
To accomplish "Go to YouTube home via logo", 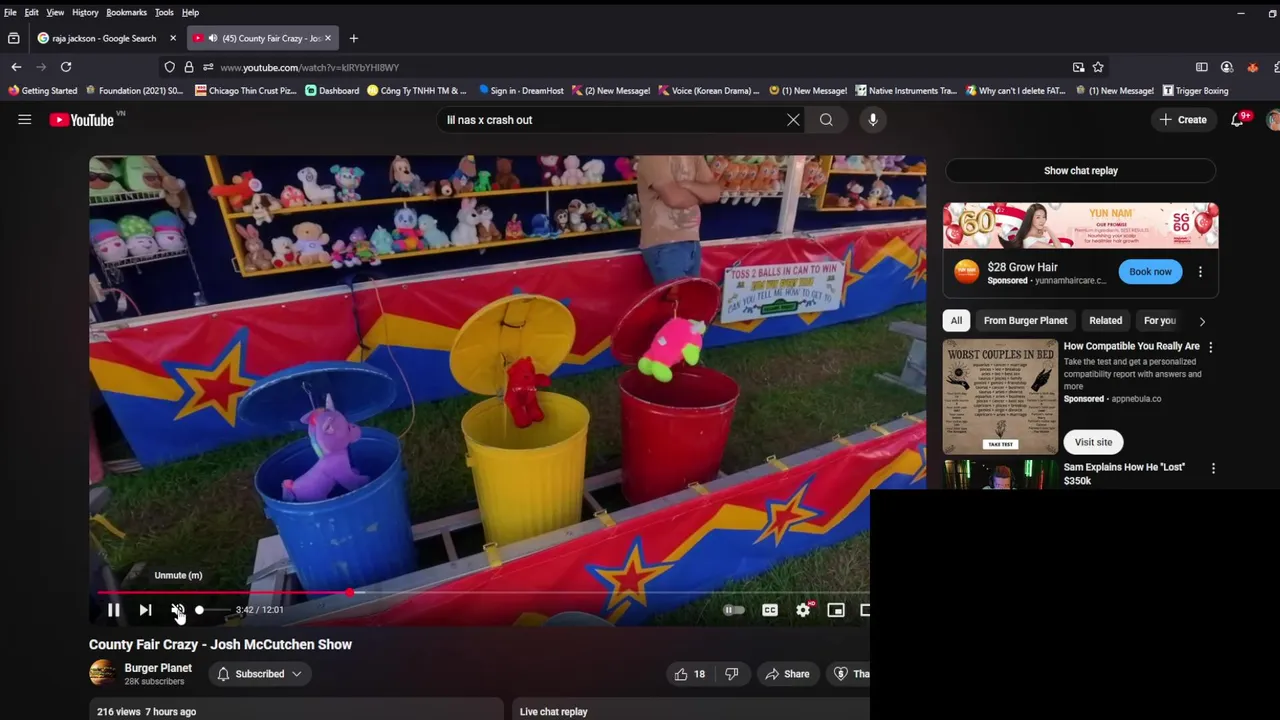I will pos(82,120).
